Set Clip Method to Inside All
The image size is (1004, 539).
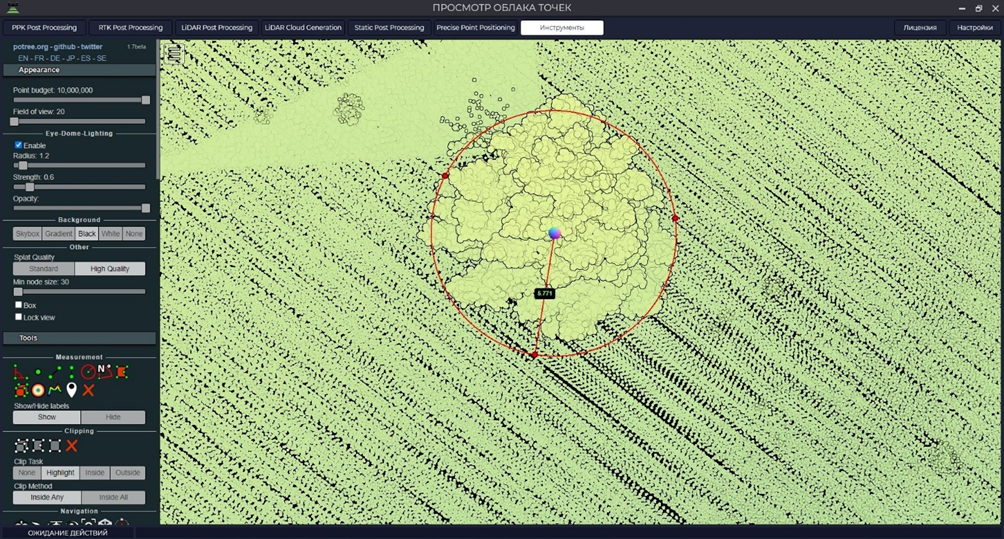(113, 497)
